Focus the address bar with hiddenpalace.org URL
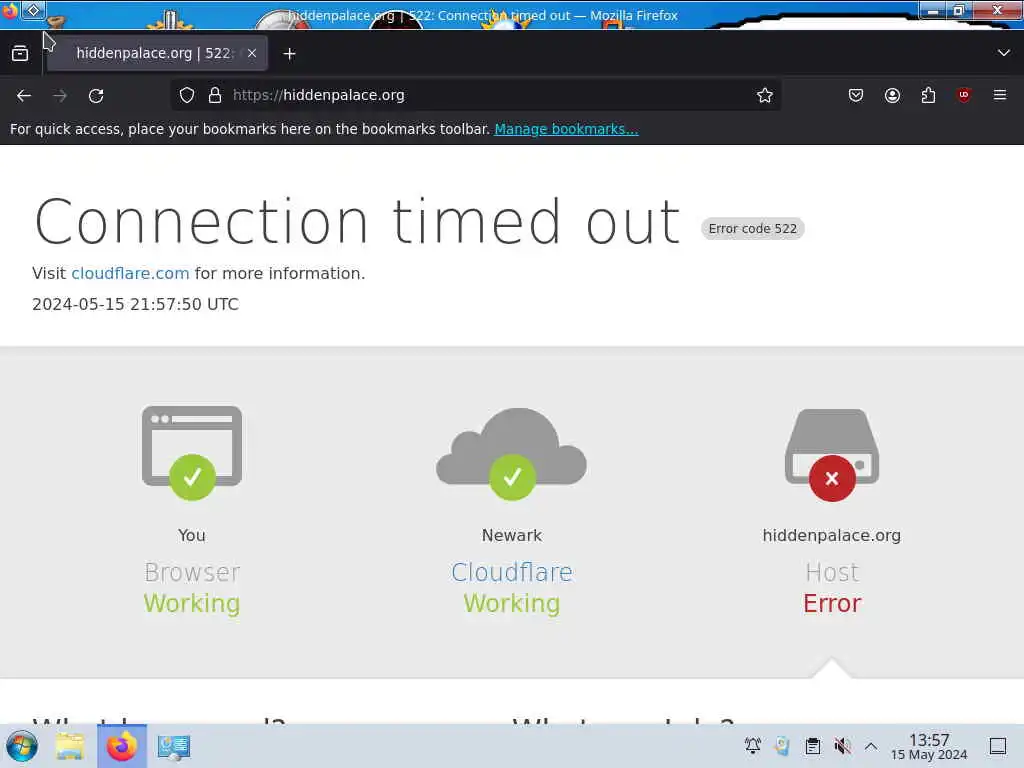 pos(475,95)
